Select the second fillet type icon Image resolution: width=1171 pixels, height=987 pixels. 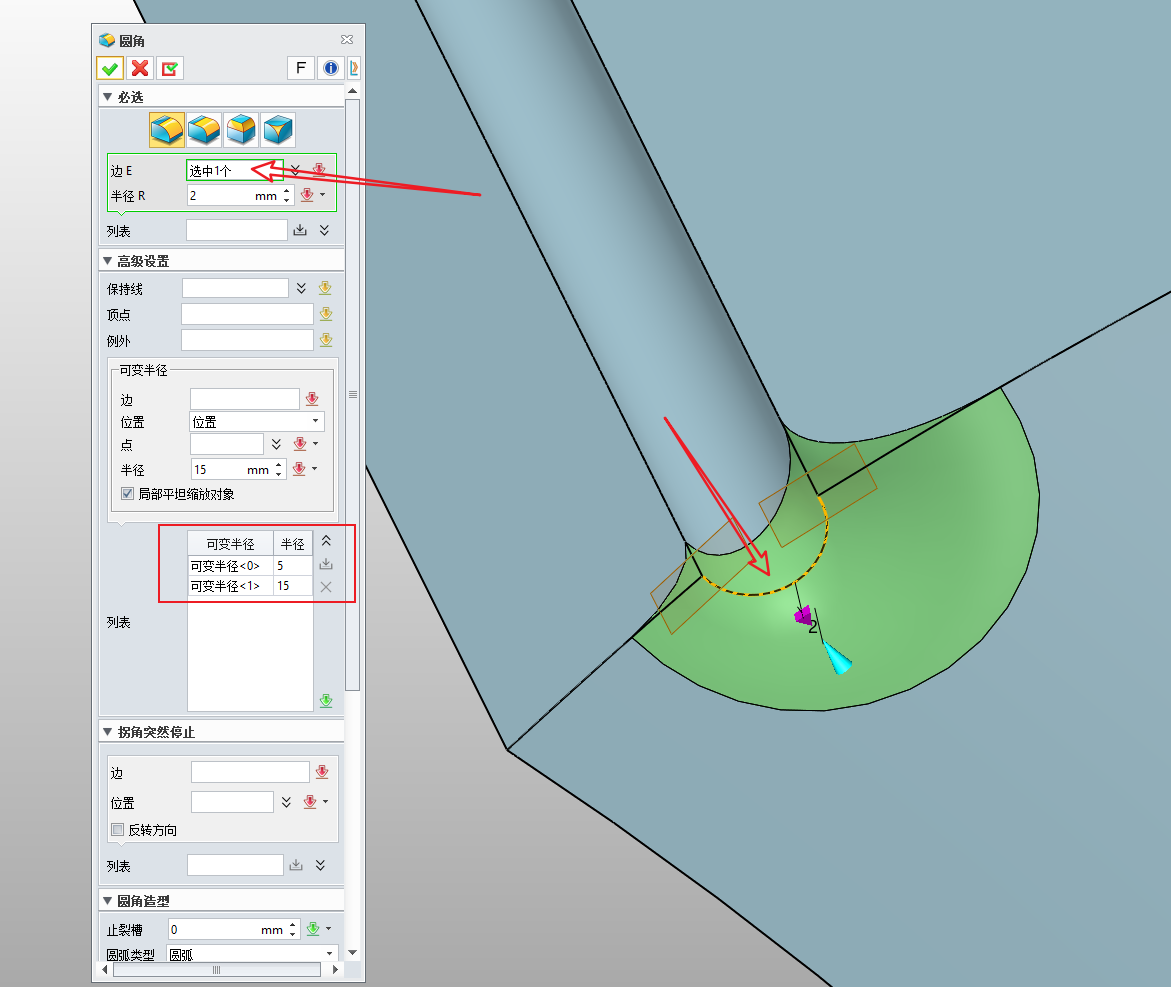click(x=204, y=129)
